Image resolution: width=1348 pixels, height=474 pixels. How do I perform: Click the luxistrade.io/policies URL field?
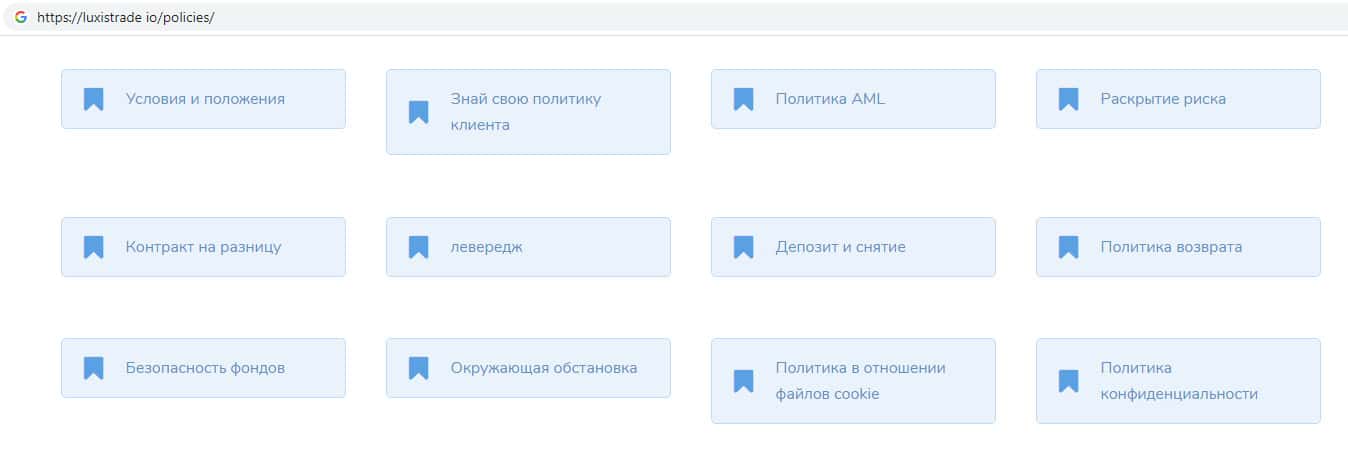pyautogui.click(x=674, y=17)
